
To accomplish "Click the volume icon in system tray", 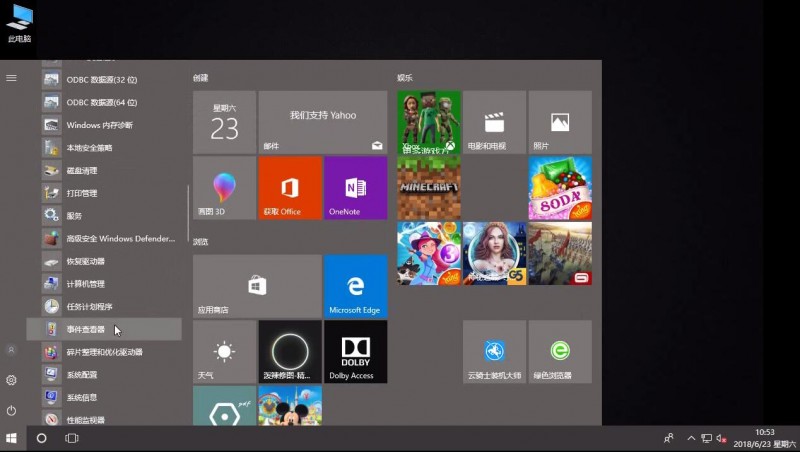I will coord(721,438).
